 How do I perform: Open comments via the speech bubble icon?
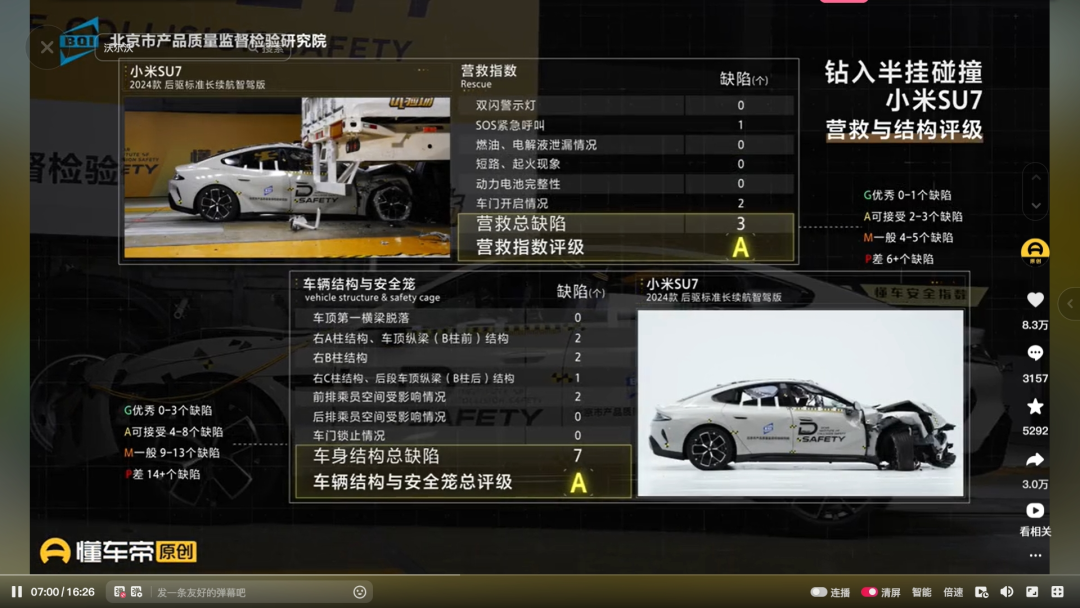coord(1035,353)
